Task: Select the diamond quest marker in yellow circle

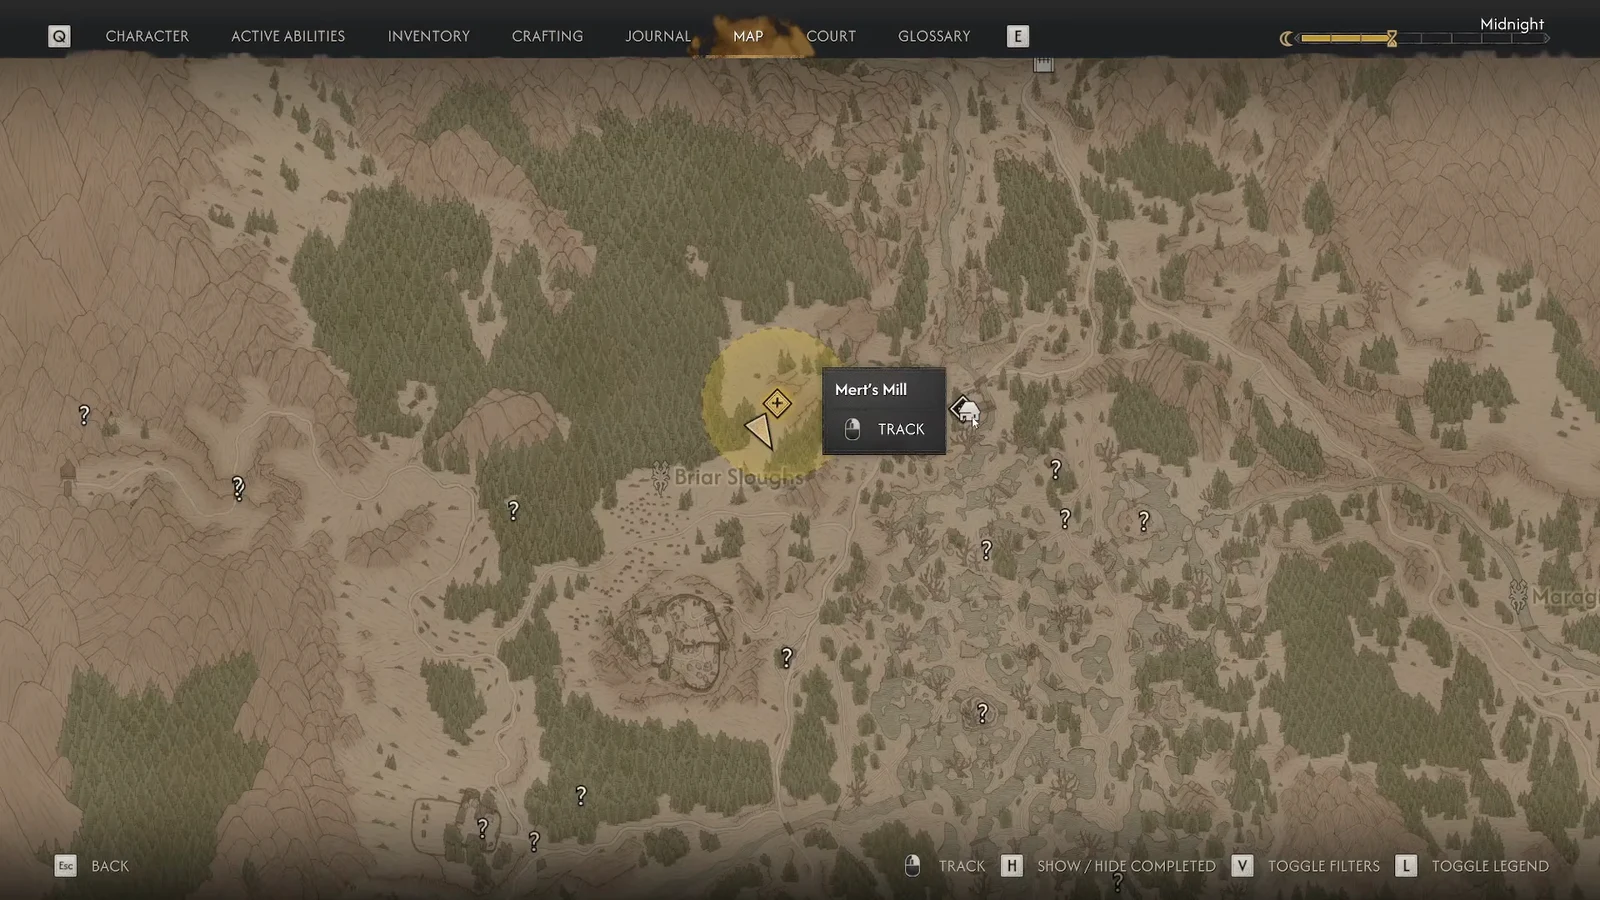Action: [x=777, y=403]
